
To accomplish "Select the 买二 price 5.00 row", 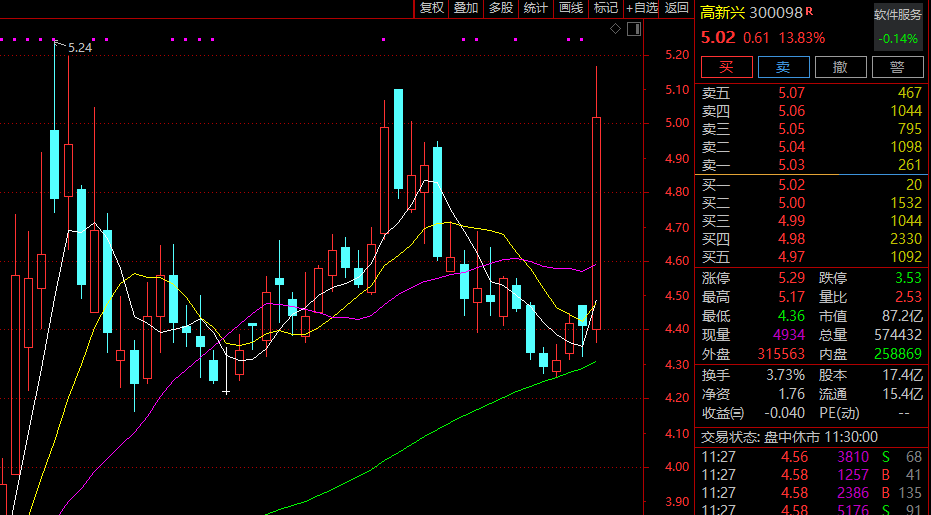I will coord(812,203).
